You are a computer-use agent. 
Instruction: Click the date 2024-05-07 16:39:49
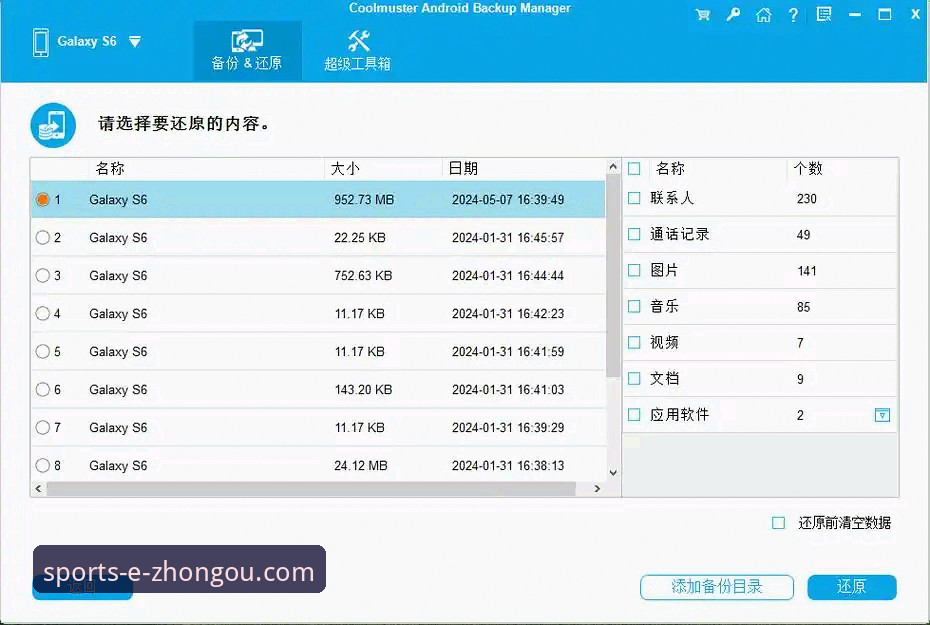[x=508, y=200]
